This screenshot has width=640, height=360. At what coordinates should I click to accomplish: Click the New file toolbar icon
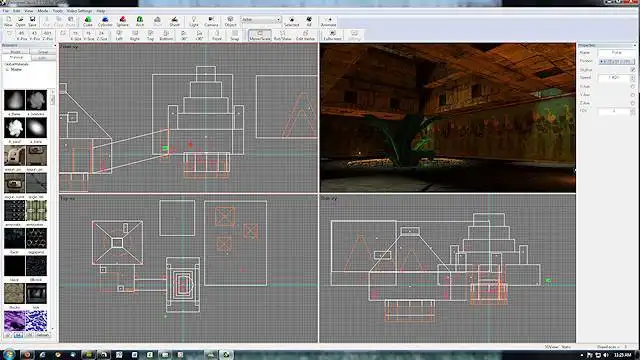click(x=8, y=21)
